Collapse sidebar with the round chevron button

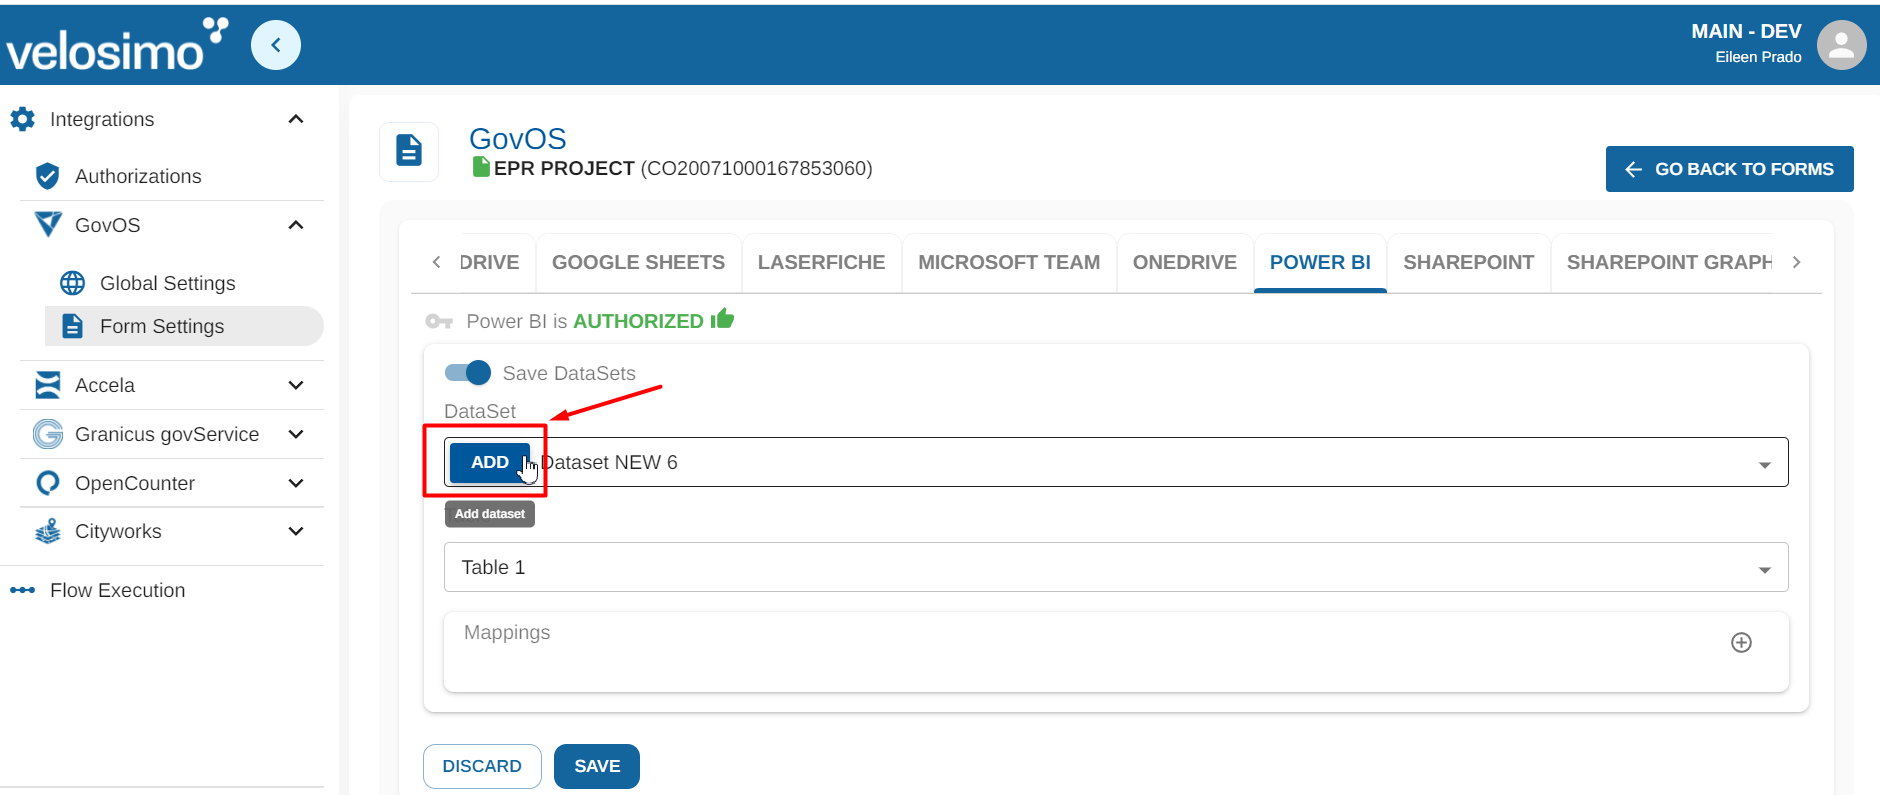(276, 45)
